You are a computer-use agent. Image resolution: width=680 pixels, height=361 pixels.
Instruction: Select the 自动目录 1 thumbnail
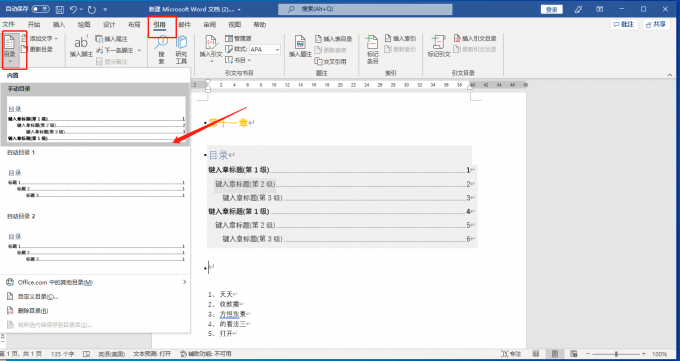[x=96, y=183]
